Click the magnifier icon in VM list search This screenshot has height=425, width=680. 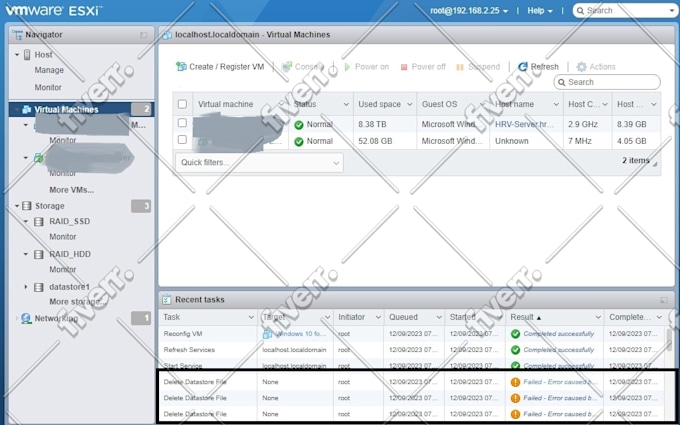pos(562,82)
